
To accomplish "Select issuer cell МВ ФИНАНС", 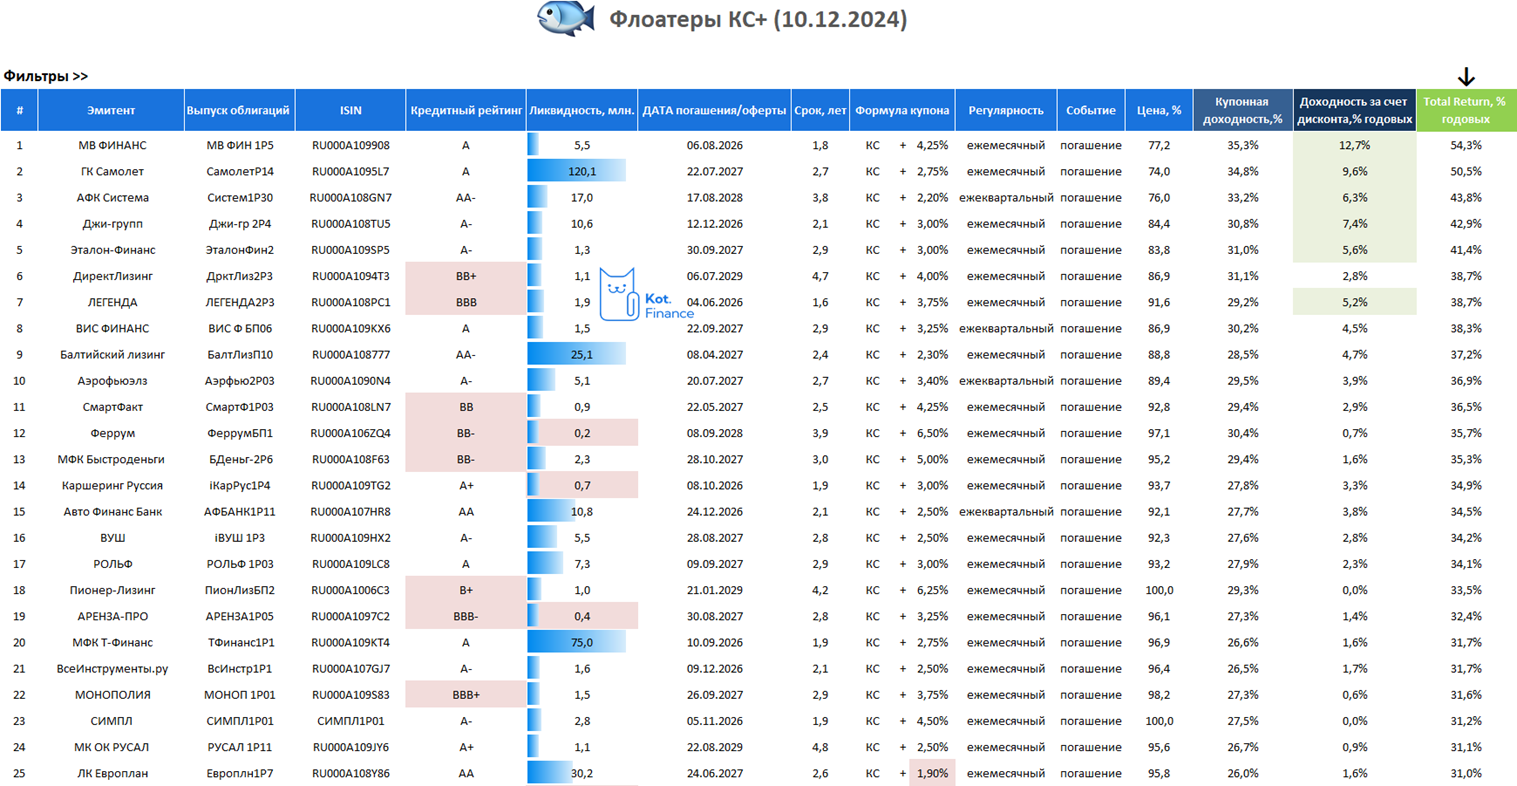I will (111, 145).
